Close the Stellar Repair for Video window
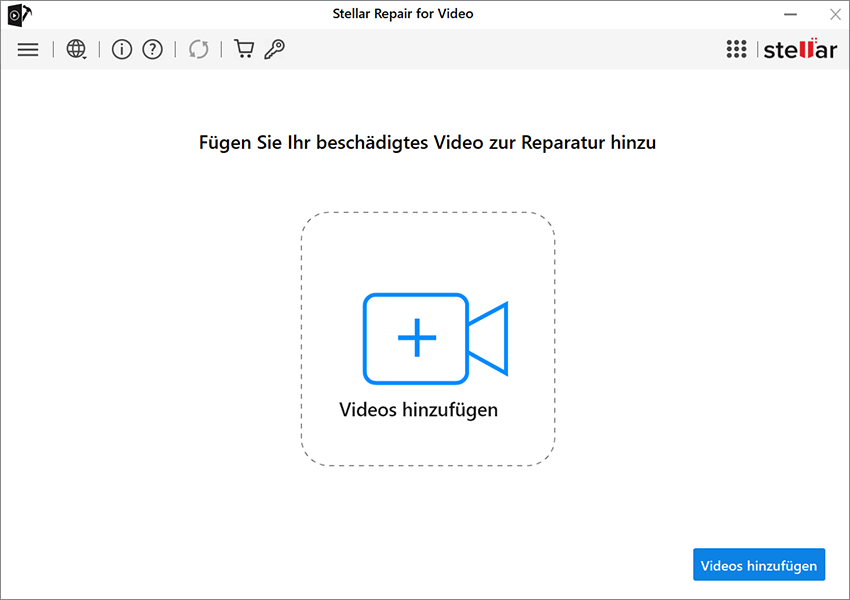This screenshot has height=600, width=850. point(835,15)
